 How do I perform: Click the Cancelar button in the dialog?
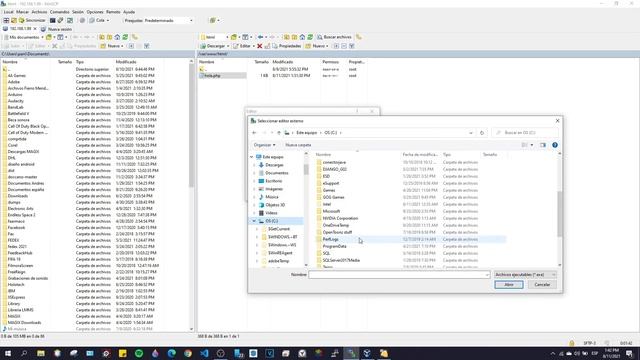point(542,284)
